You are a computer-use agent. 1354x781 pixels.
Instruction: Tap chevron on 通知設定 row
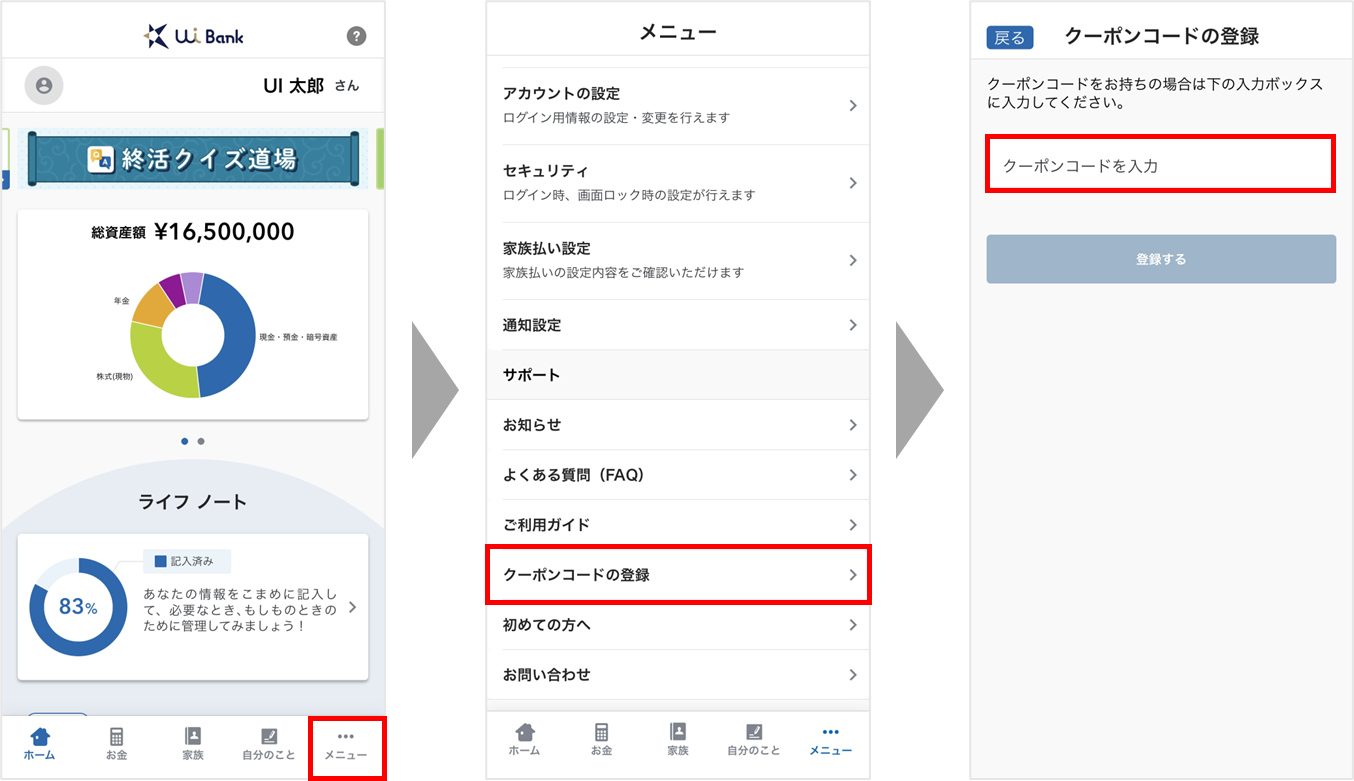point(852,325)
